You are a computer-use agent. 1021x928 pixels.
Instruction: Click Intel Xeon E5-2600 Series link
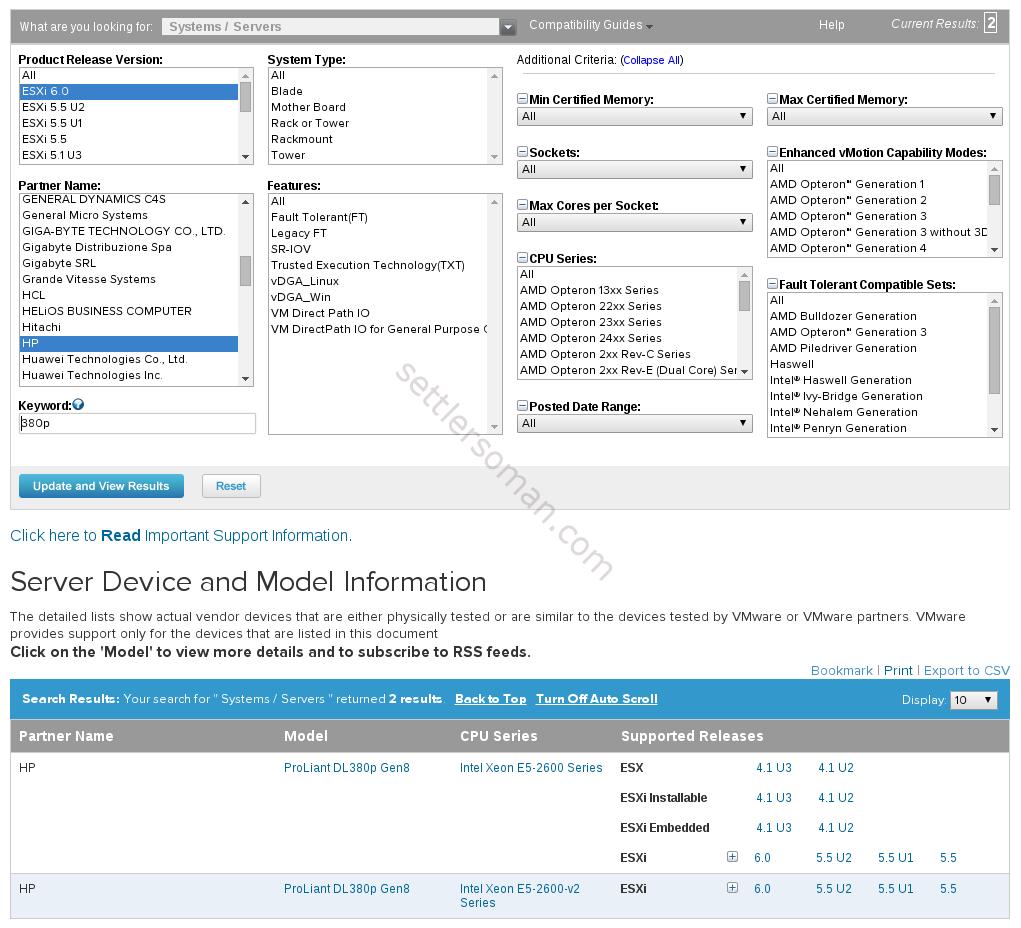(x=531, y=768)
